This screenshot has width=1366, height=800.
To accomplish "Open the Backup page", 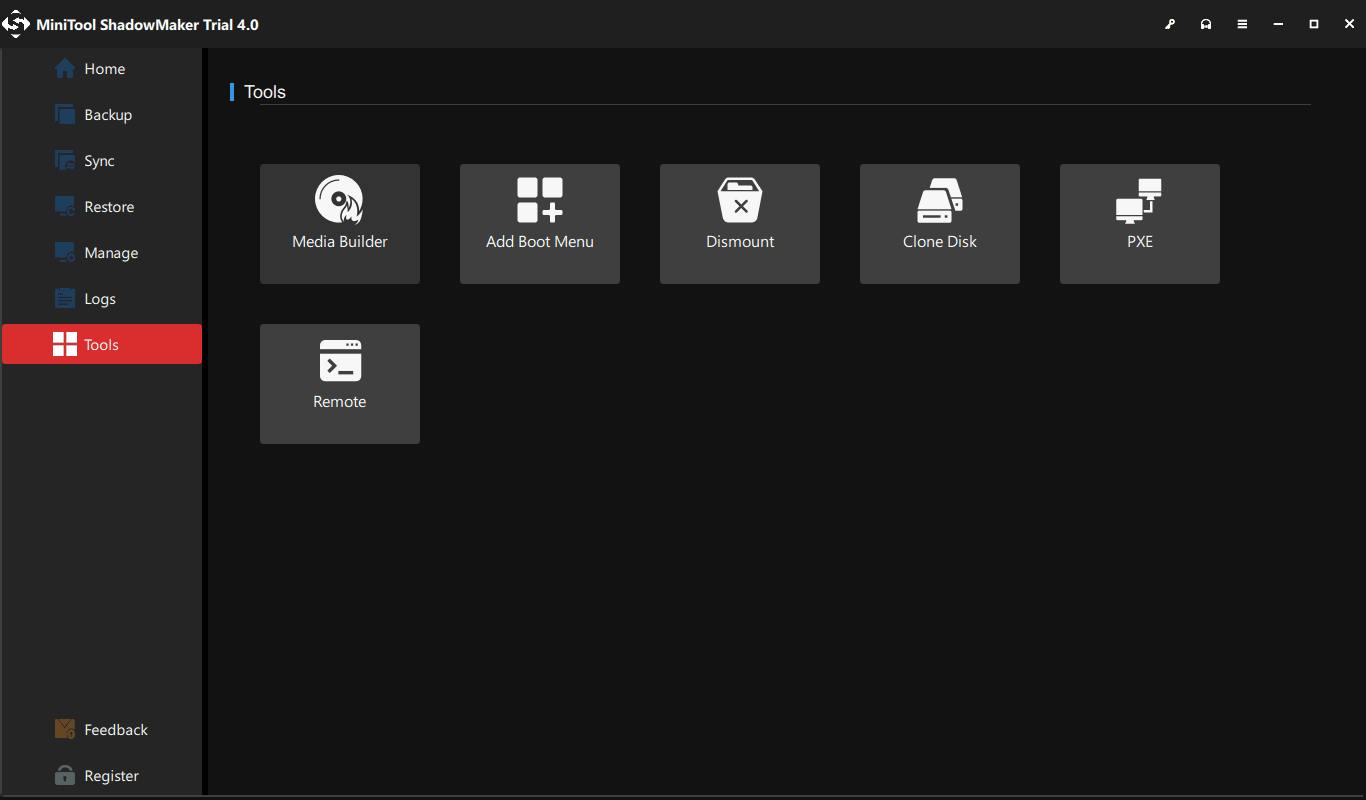I will tap(102, 115).
